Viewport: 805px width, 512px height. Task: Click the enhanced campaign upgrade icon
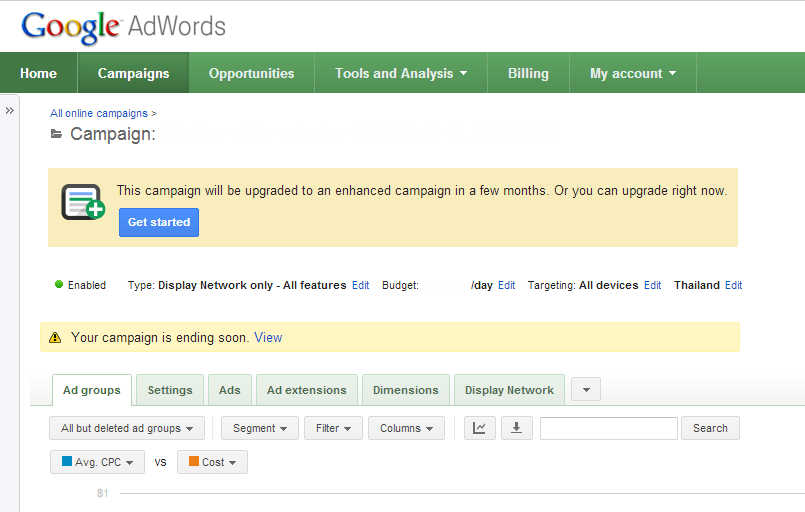click(x=83, y=202)
